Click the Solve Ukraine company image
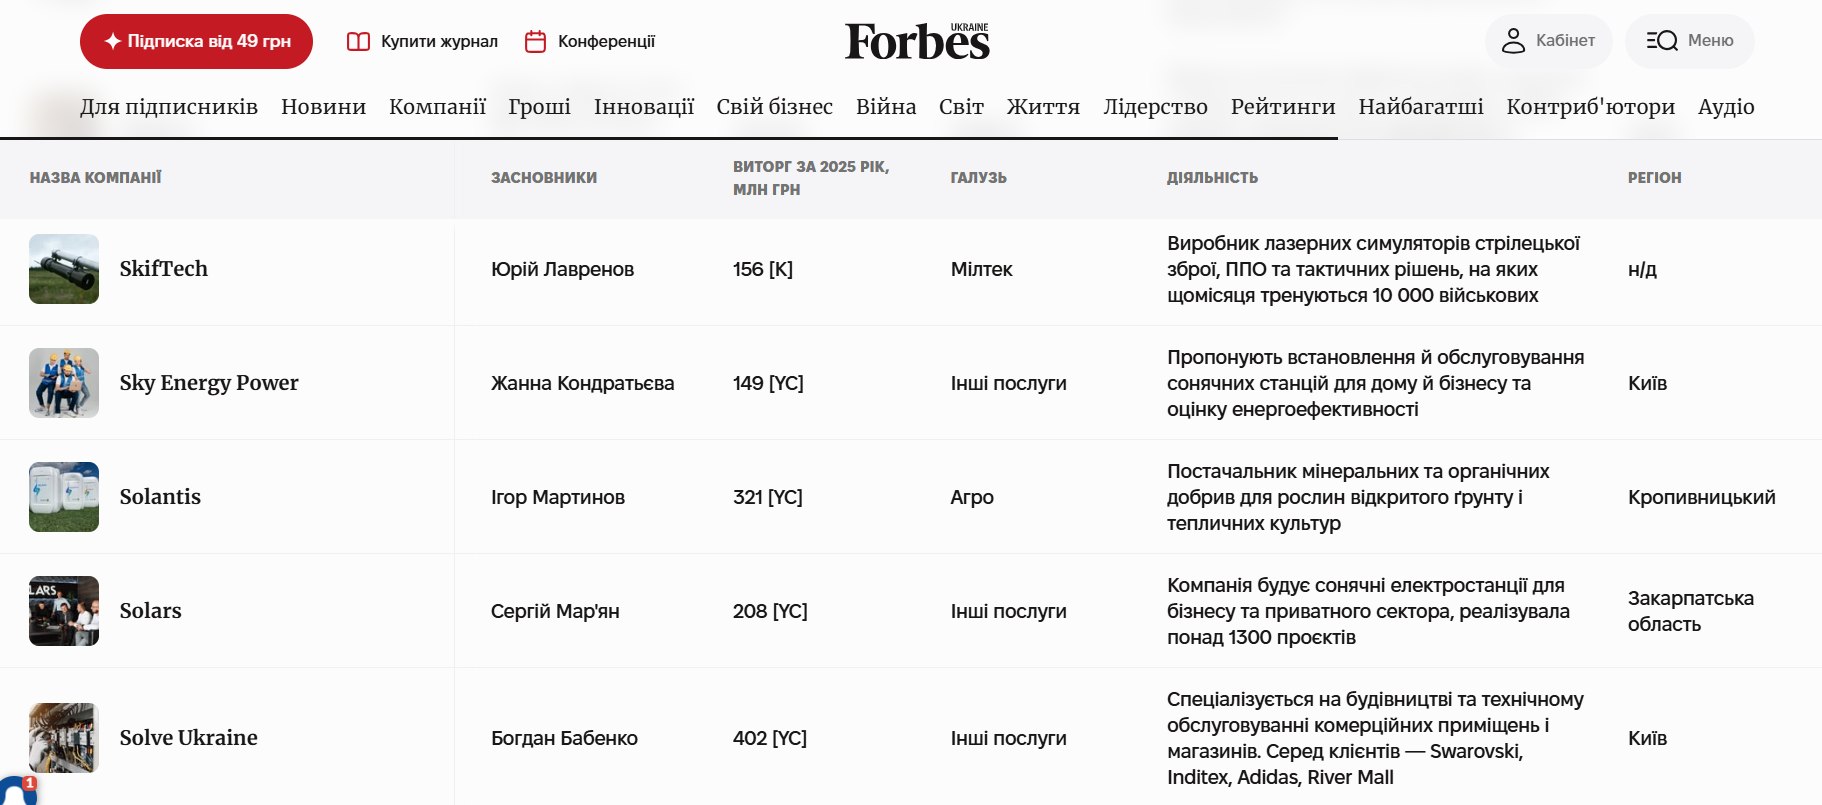Viewport: 1822px width, 805px height. point(64,738)
